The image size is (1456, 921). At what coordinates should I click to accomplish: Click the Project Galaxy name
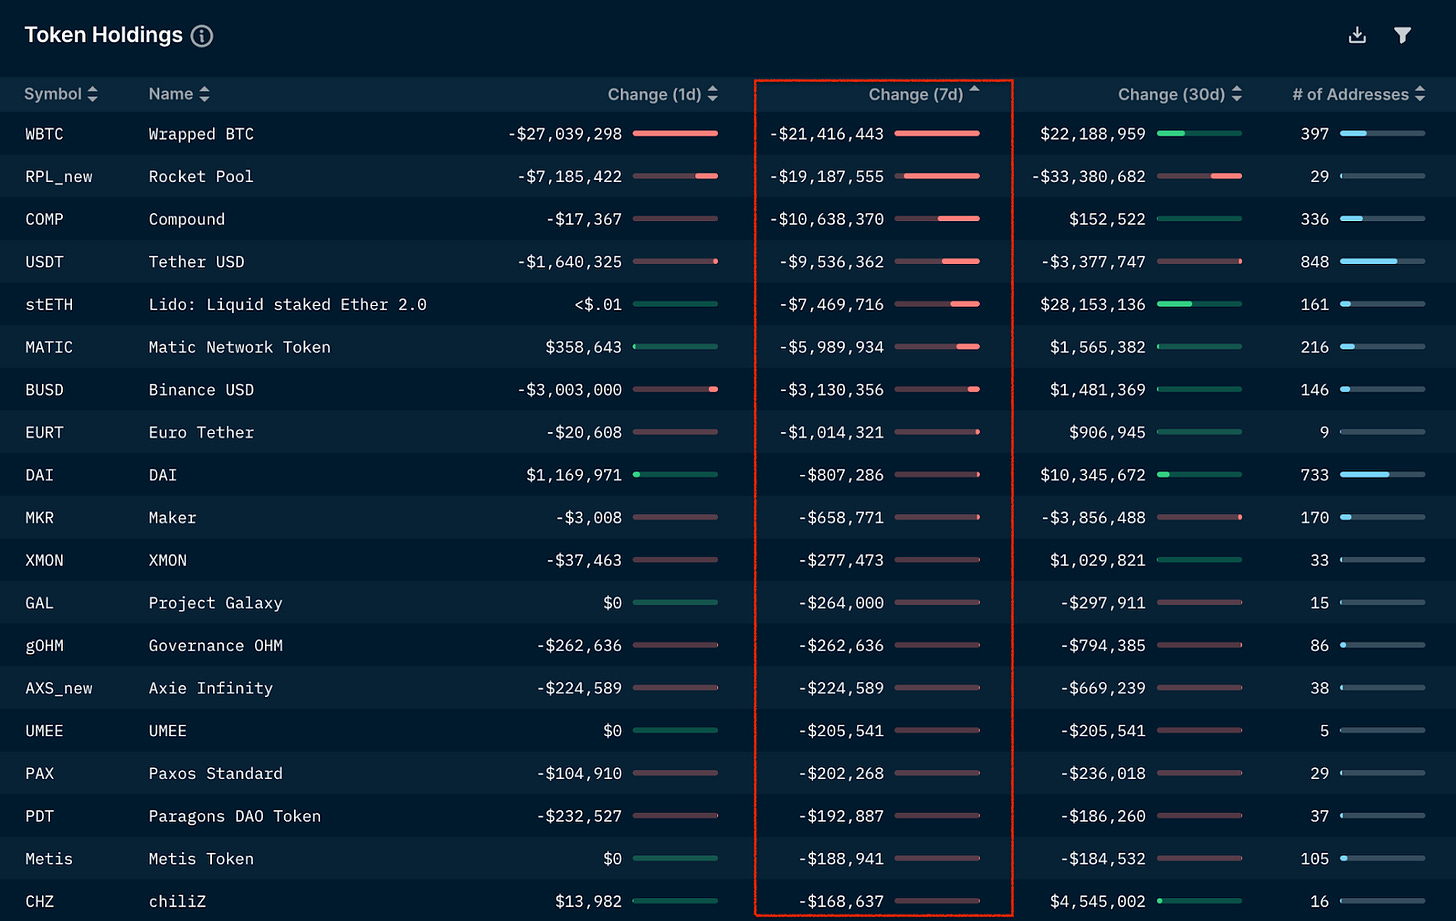[x=216, y=603]
